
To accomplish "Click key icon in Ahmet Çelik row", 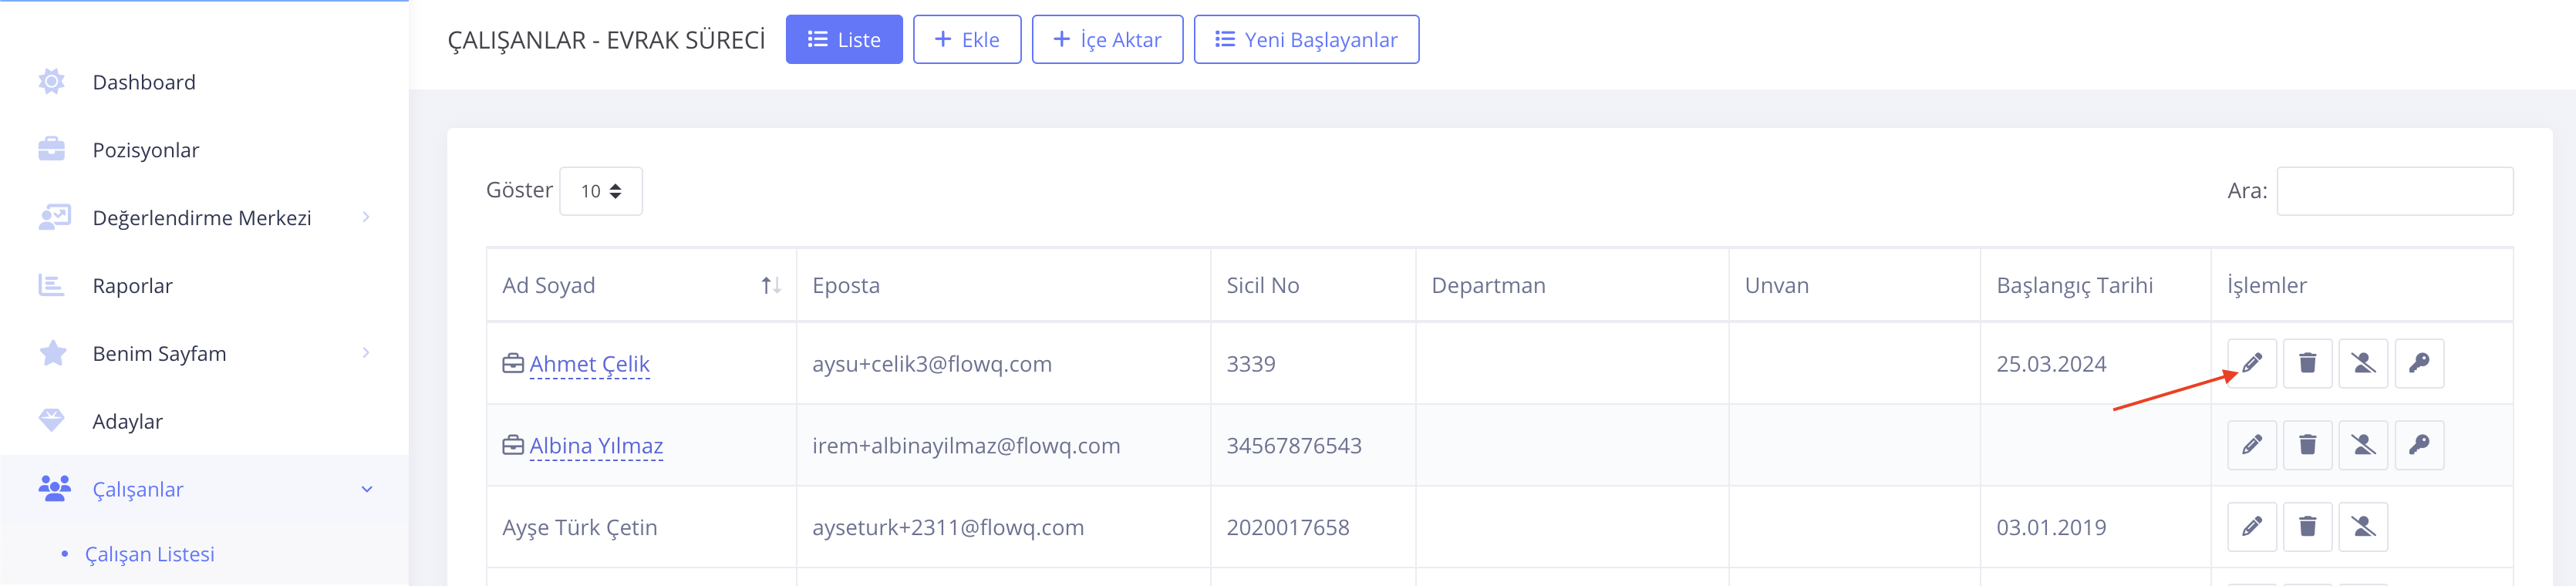I will (x=2419, y=363).
